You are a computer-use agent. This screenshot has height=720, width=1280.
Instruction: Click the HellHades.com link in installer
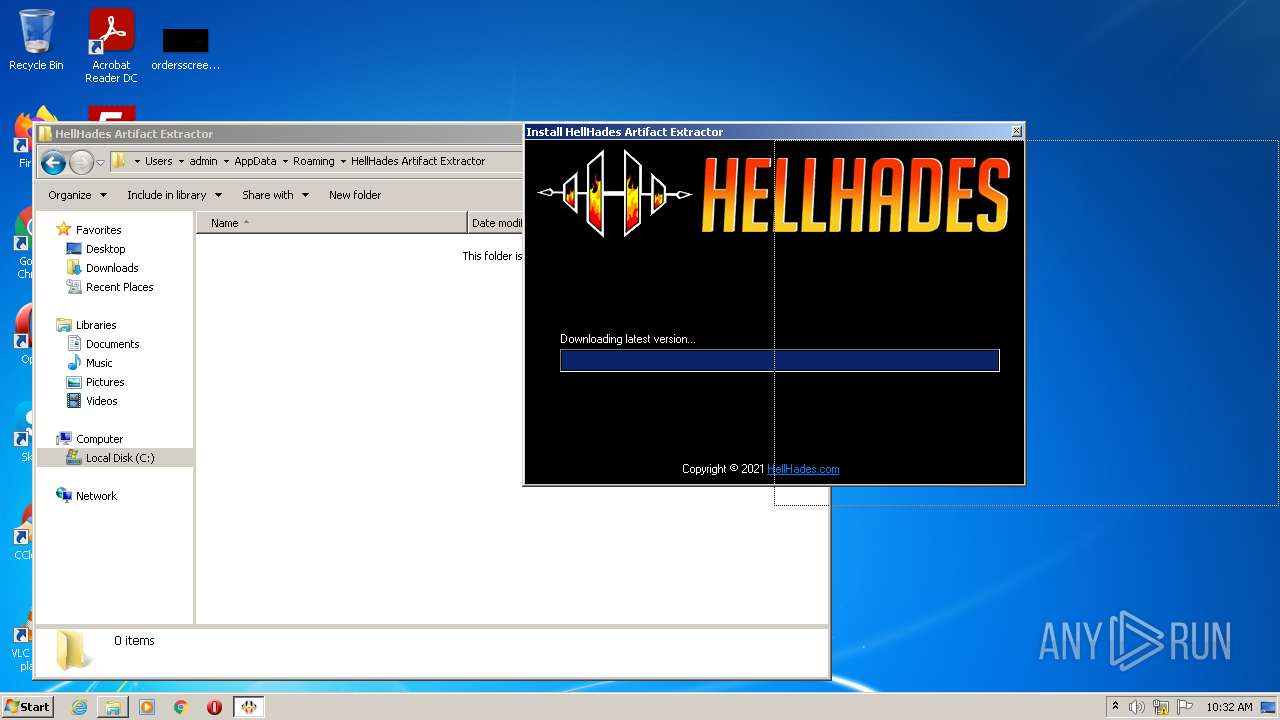[803, 469]
